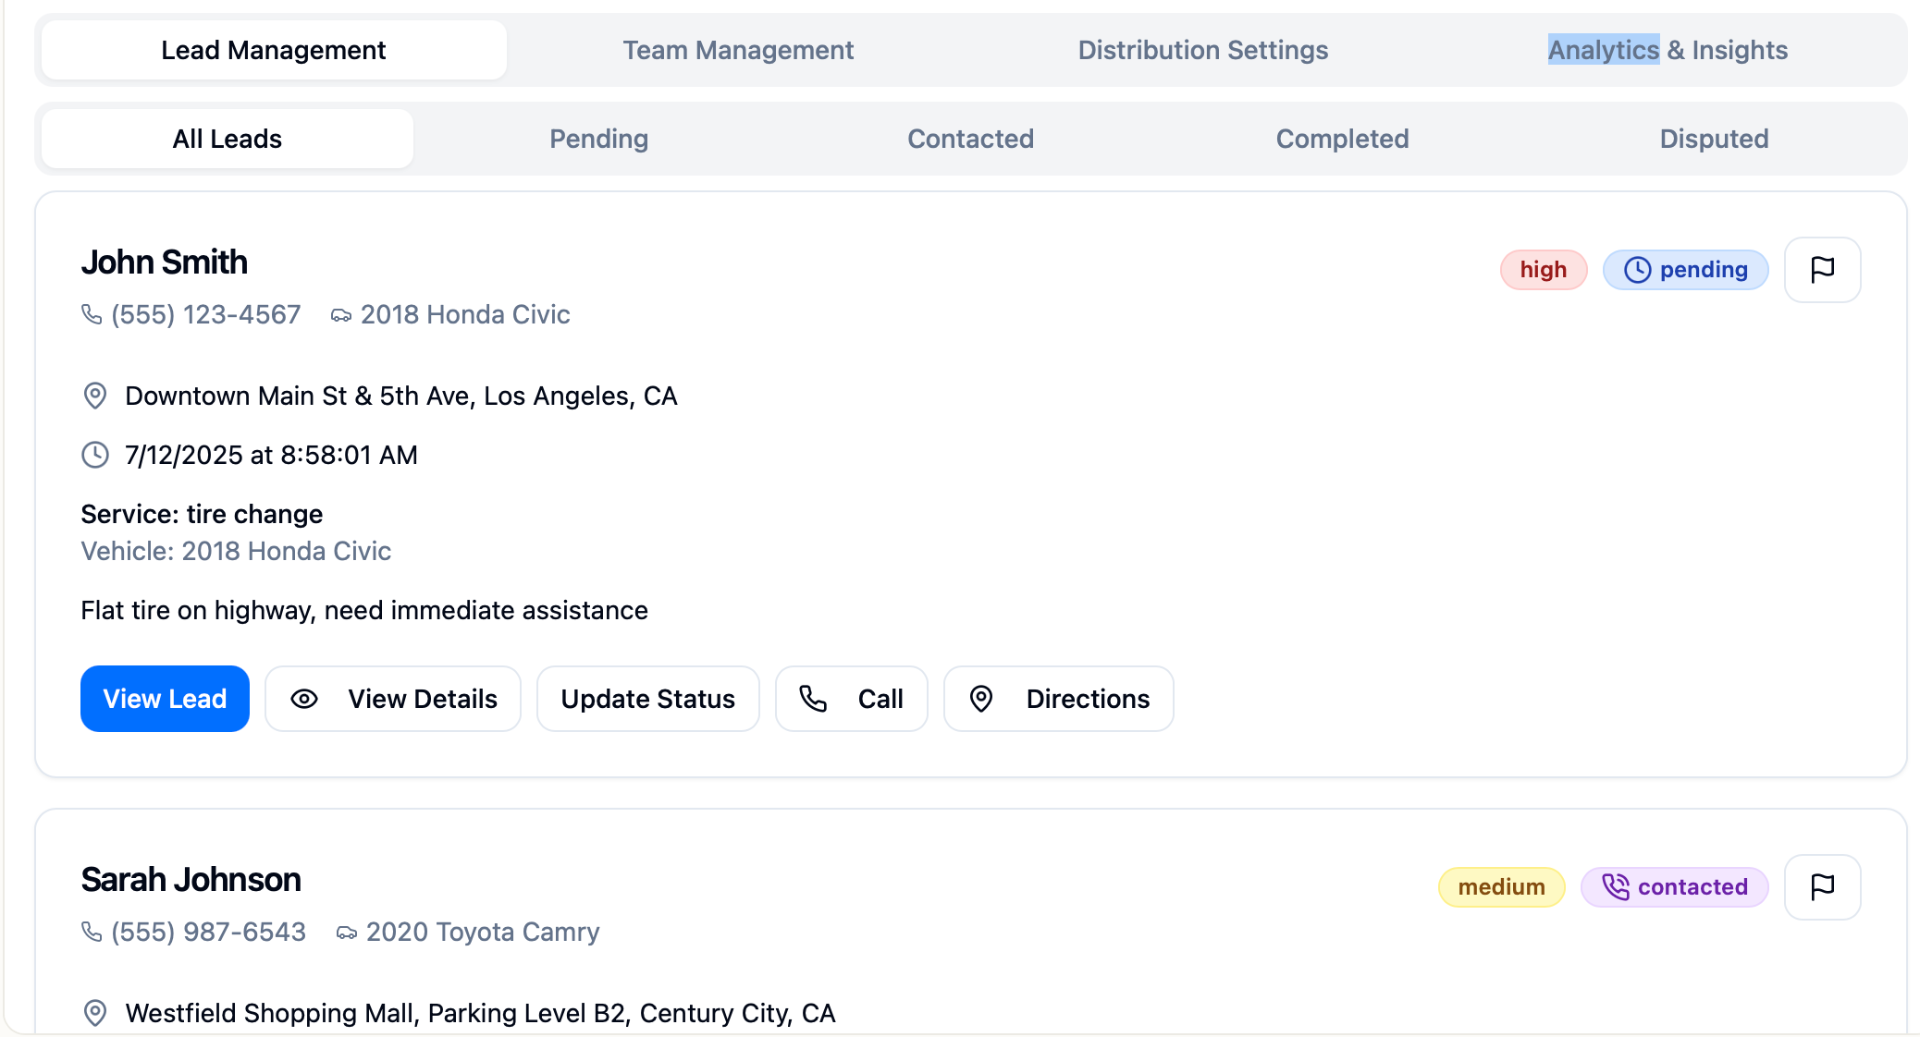1920x1037 pixels.
Task: Filter leads by Pending
Action: point(598,139)
